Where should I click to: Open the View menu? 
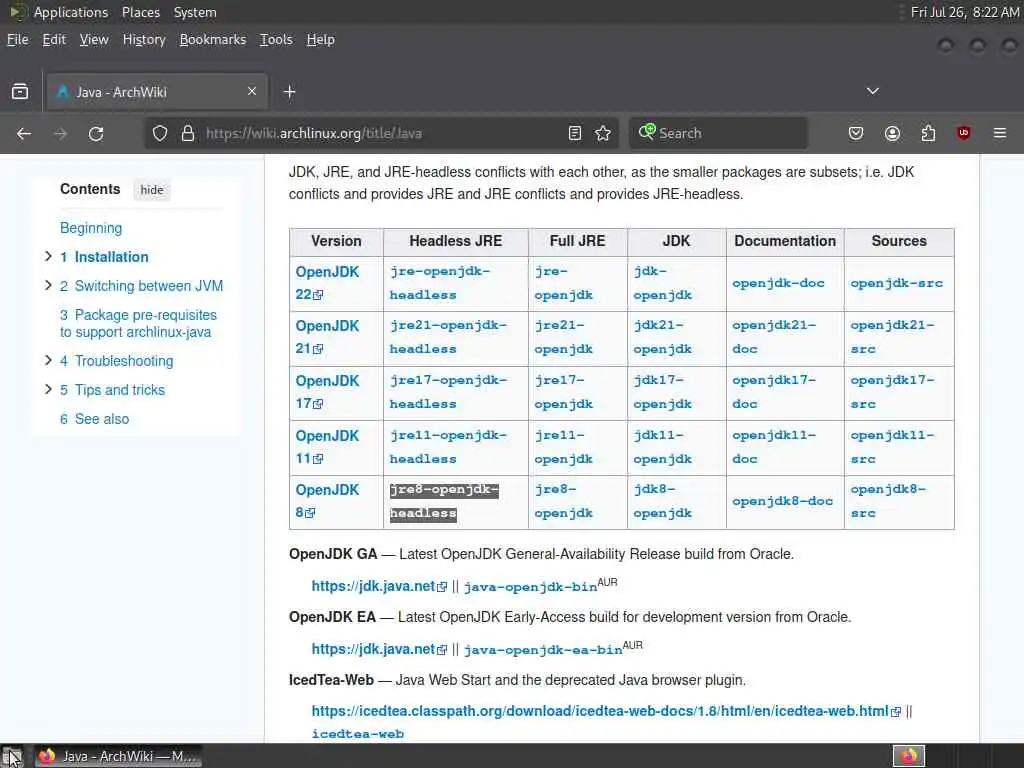click(94, 39)
